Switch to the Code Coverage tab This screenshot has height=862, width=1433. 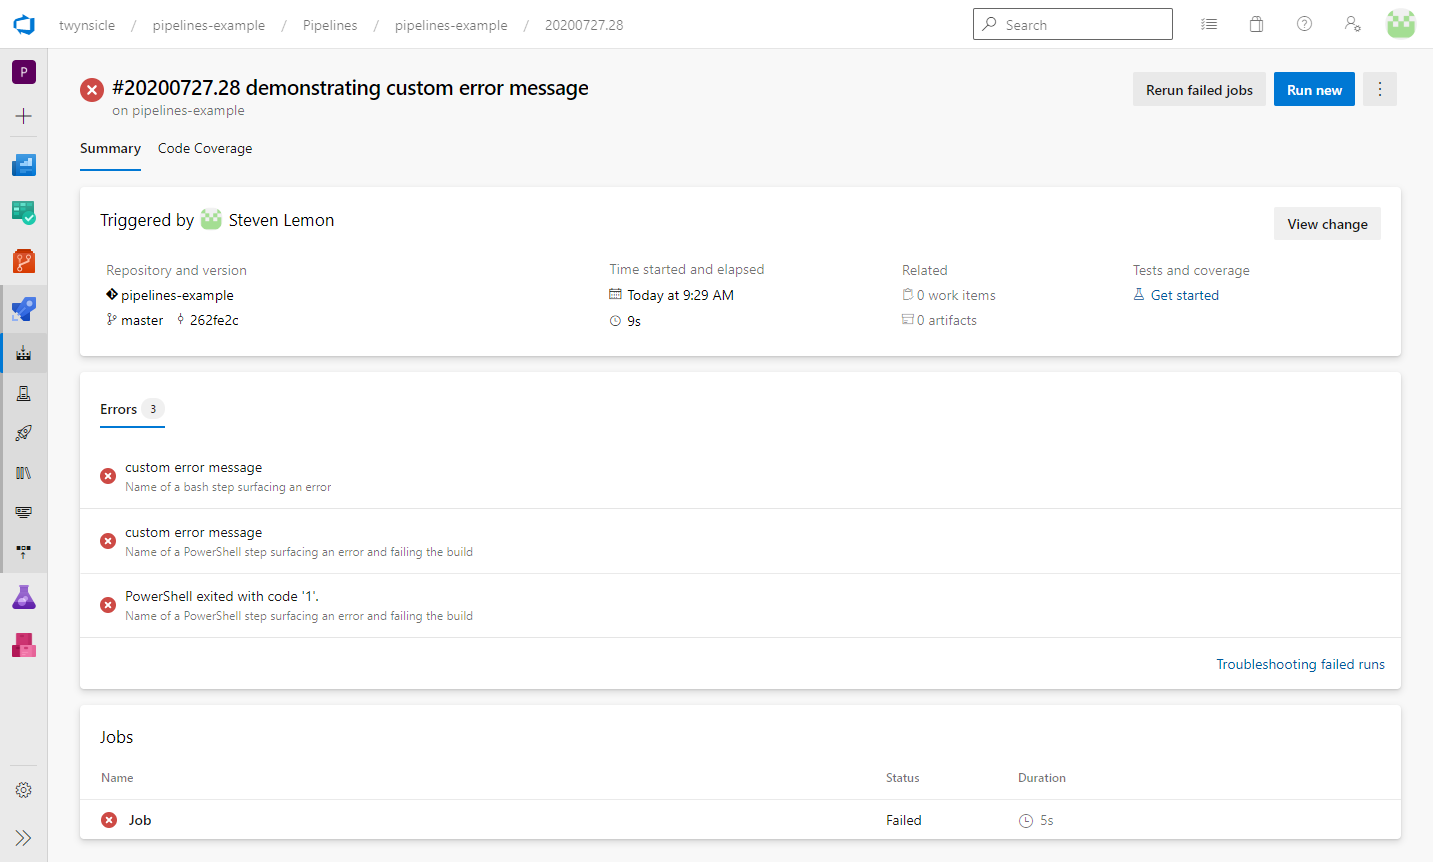[x=205, y=148]
